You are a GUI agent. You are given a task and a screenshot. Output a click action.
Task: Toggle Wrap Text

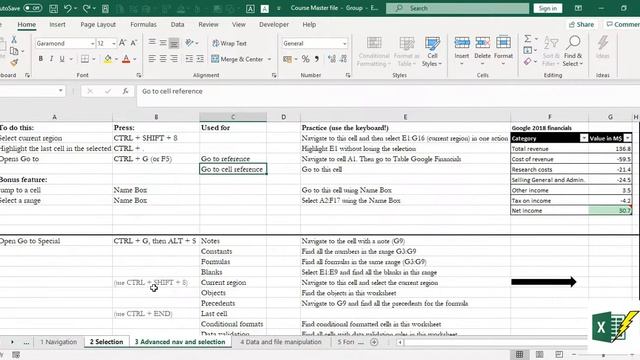tap(229, 43)
